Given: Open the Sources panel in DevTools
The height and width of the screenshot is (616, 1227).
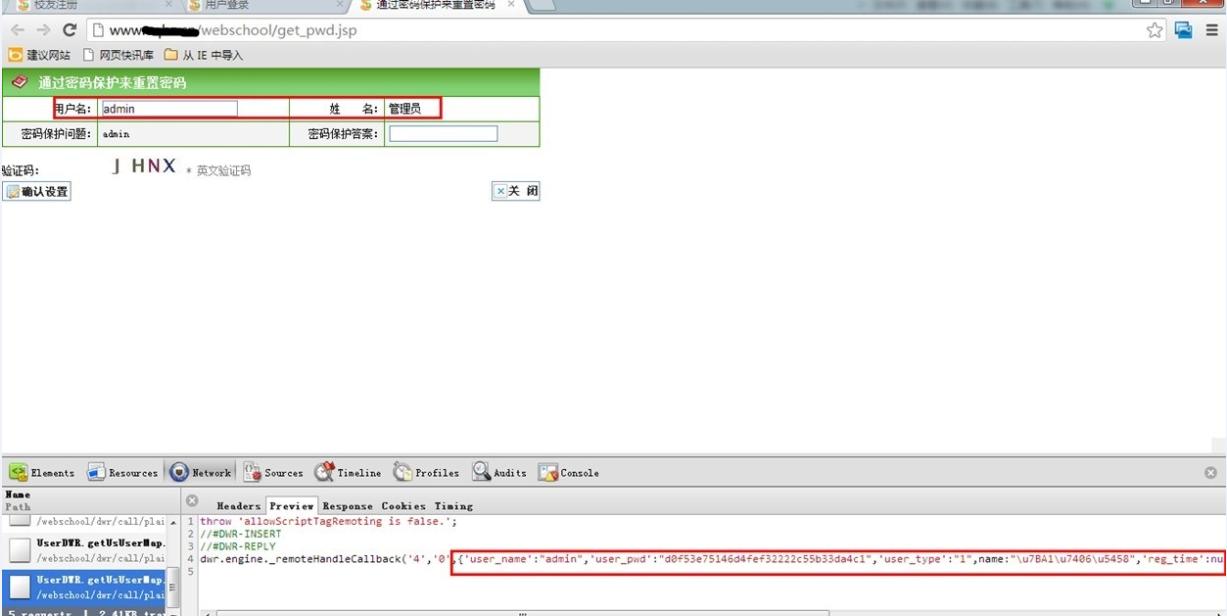Looking at the screenshot, I should point(273,473).
